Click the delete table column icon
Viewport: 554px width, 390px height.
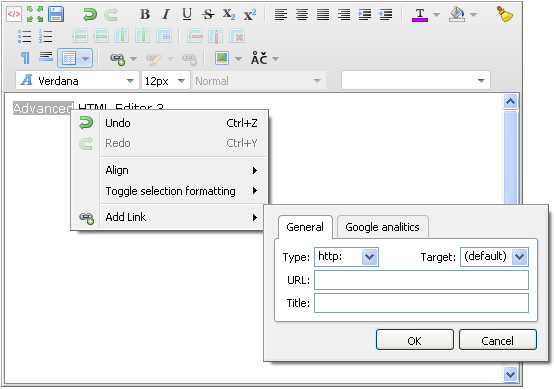(216, 36)
